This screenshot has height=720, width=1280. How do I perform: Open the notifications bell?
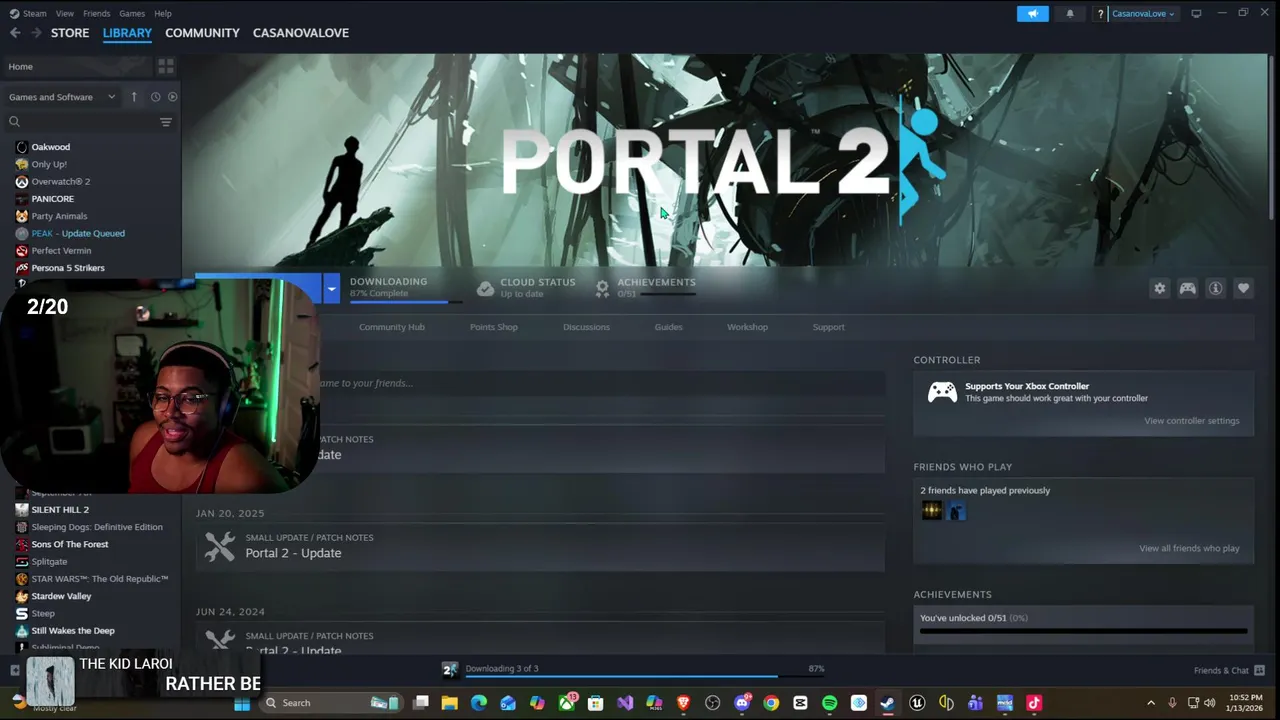[1070, 13]
